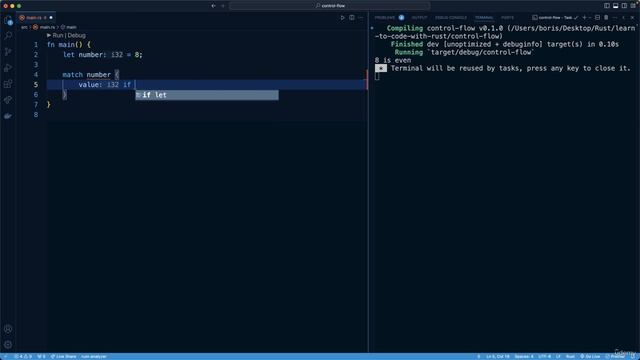Viewport: 640px width, 360px height.
Task: Accept the 'if let' autocomplete suggestion
Action: point(207,95)
